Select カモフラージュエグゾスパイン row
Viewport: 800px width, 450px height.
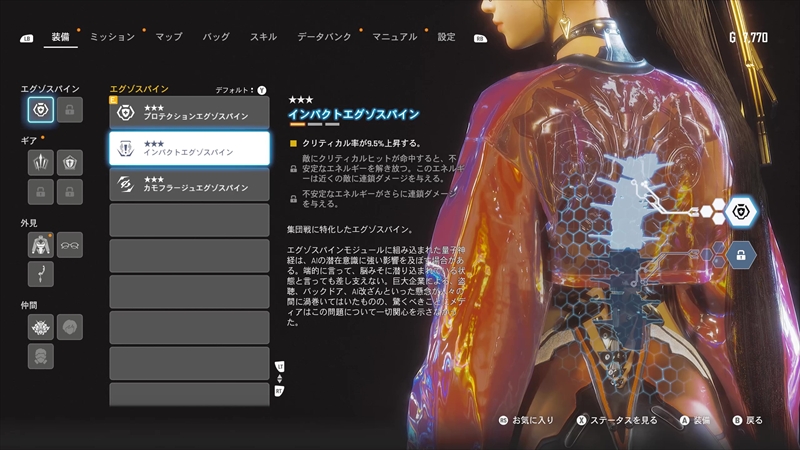click(189, 184)
